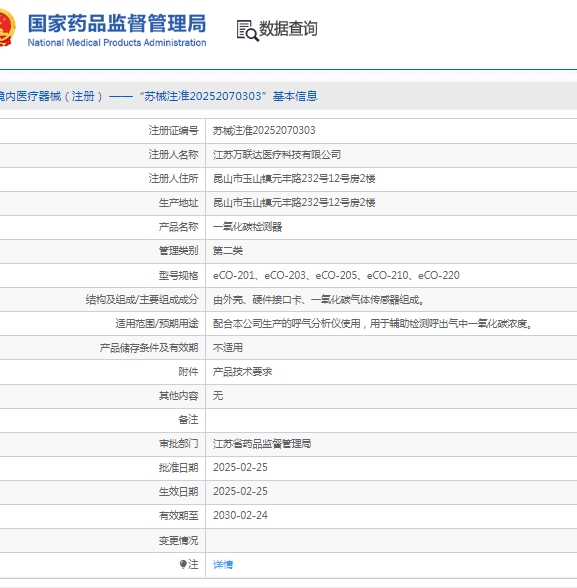The height and width of the screenshot is (588, 577).
Task: Click the 数据查询 magnifier document icon
Action: [247, 30]
